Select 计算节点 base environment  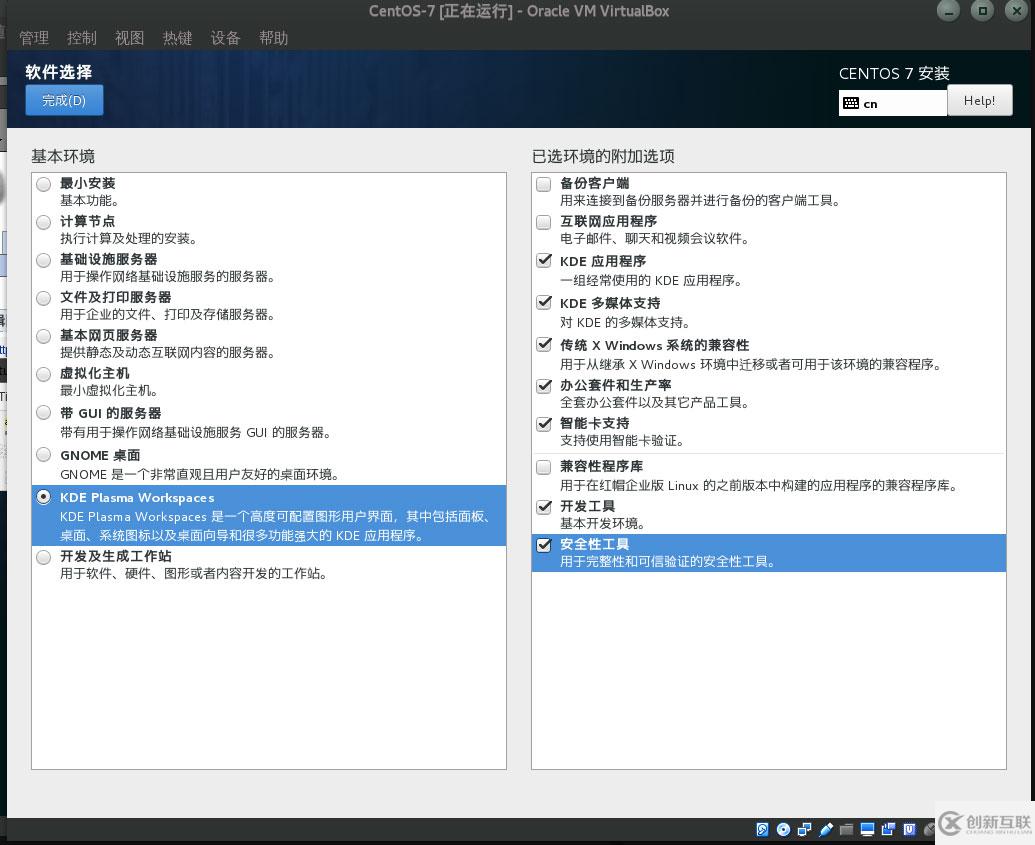[44, 222]
